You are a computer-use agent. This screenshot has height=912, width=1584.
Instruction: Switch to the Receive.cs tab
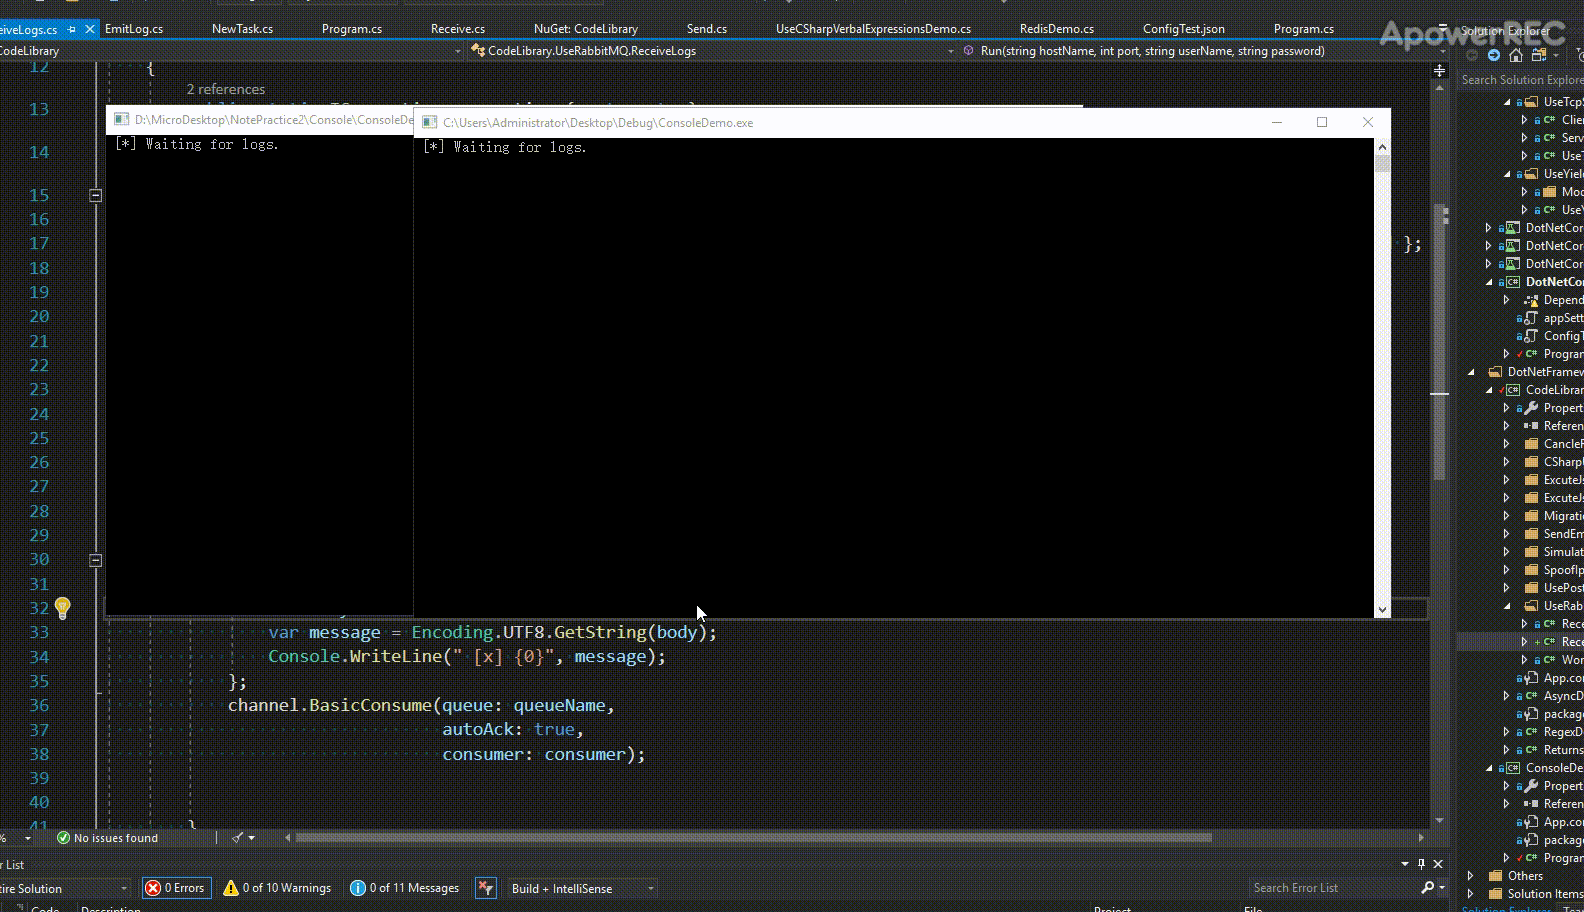(457, 30)
